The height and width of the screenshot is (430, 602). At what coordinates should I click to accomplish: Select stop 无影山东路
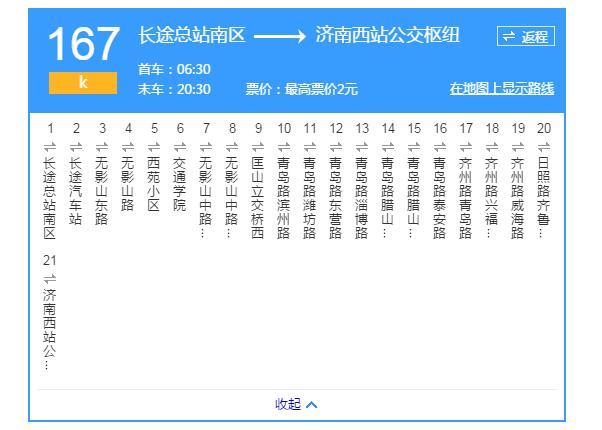(x=102, y=191)
